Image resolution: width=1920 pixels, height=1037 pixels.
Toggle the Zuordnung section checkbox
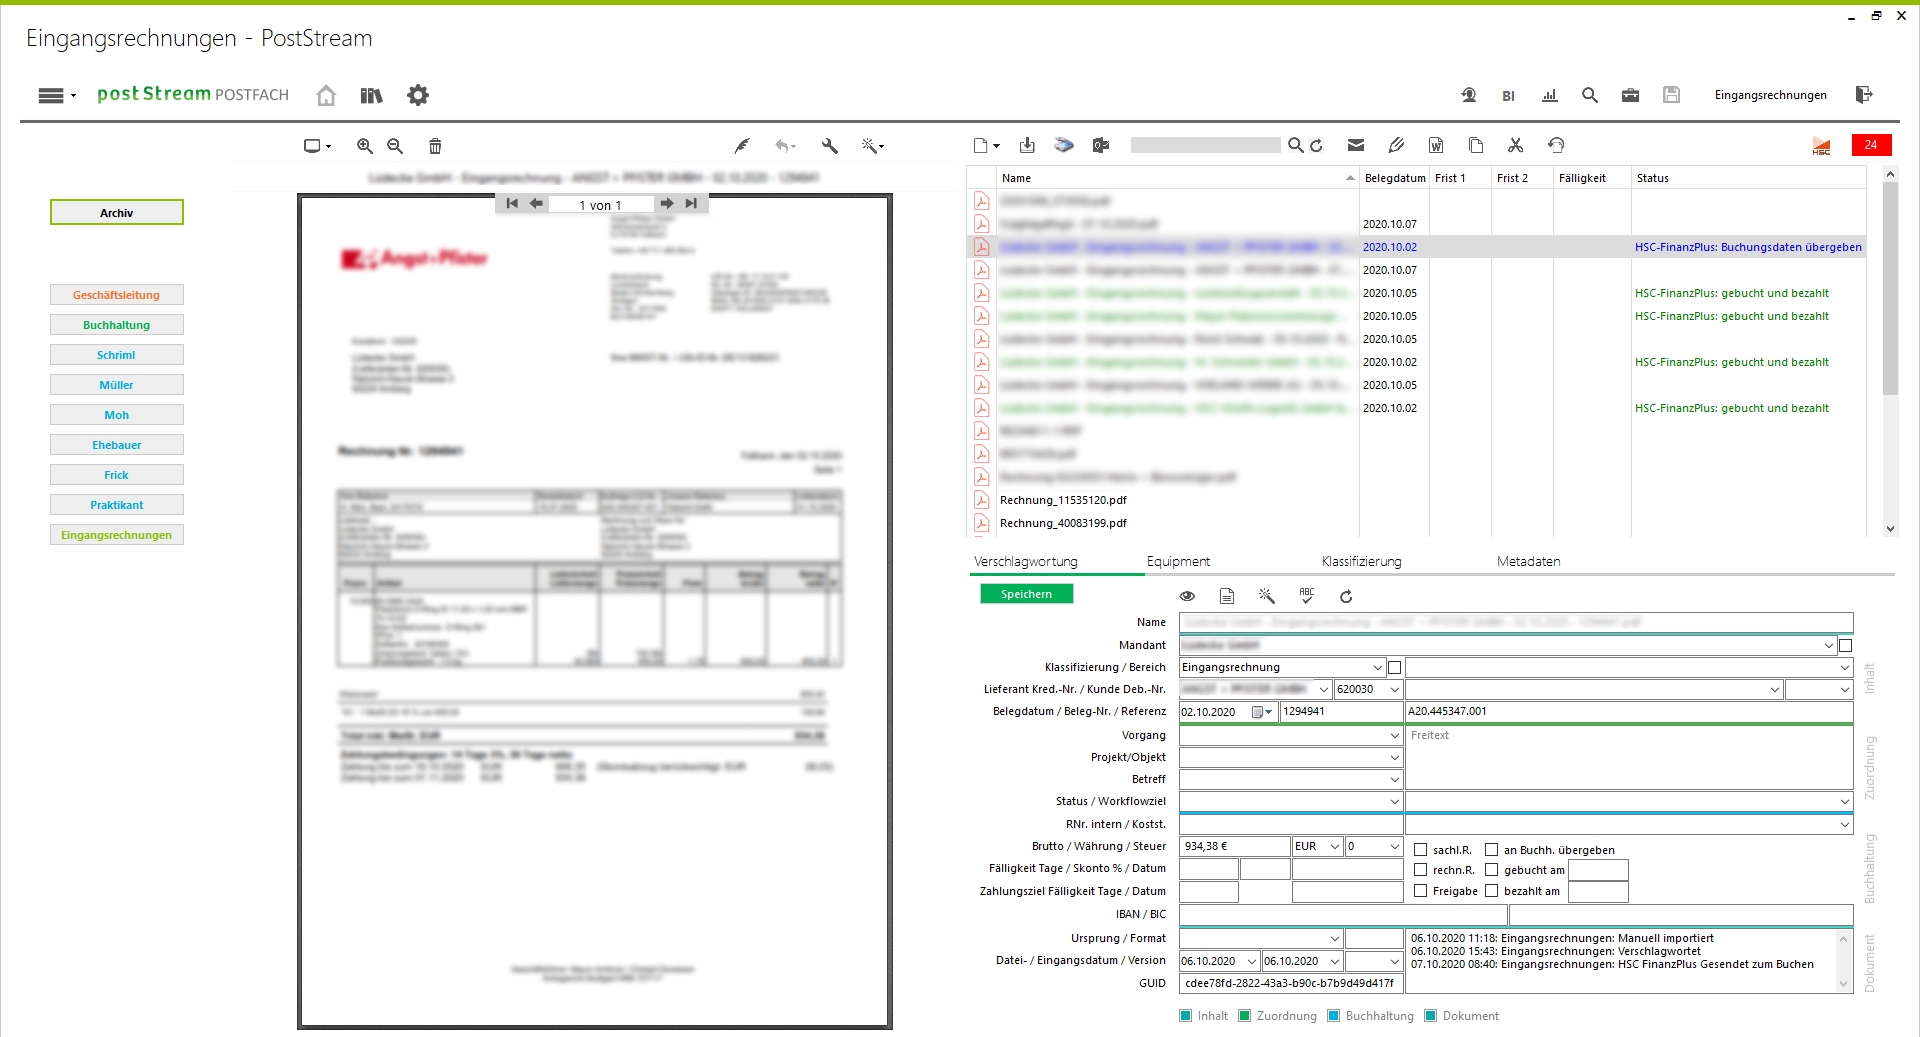(1245, 1016)
